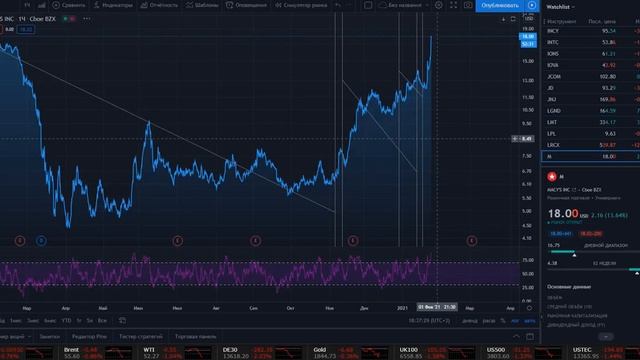The image size is (640, 360).
Task: Select JNJ row in watchlist
Action: [x=591, y=100]
